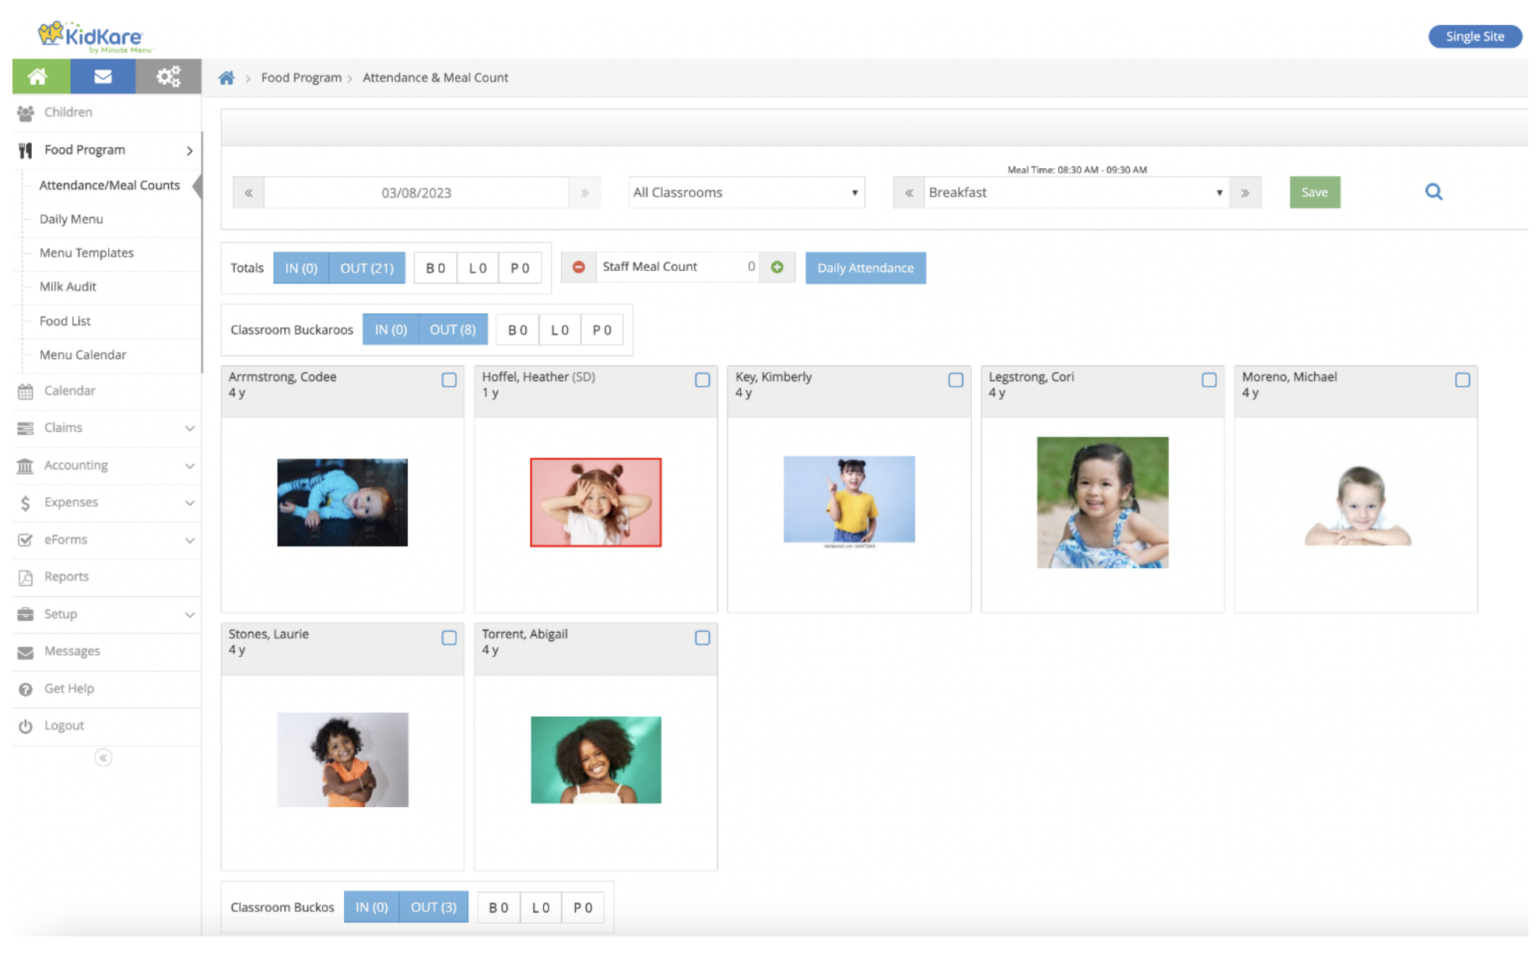Select the checkbox on Hoffel, Heather's card
The width and height of the screenshot is (1536, 962).
click(702, 380)
